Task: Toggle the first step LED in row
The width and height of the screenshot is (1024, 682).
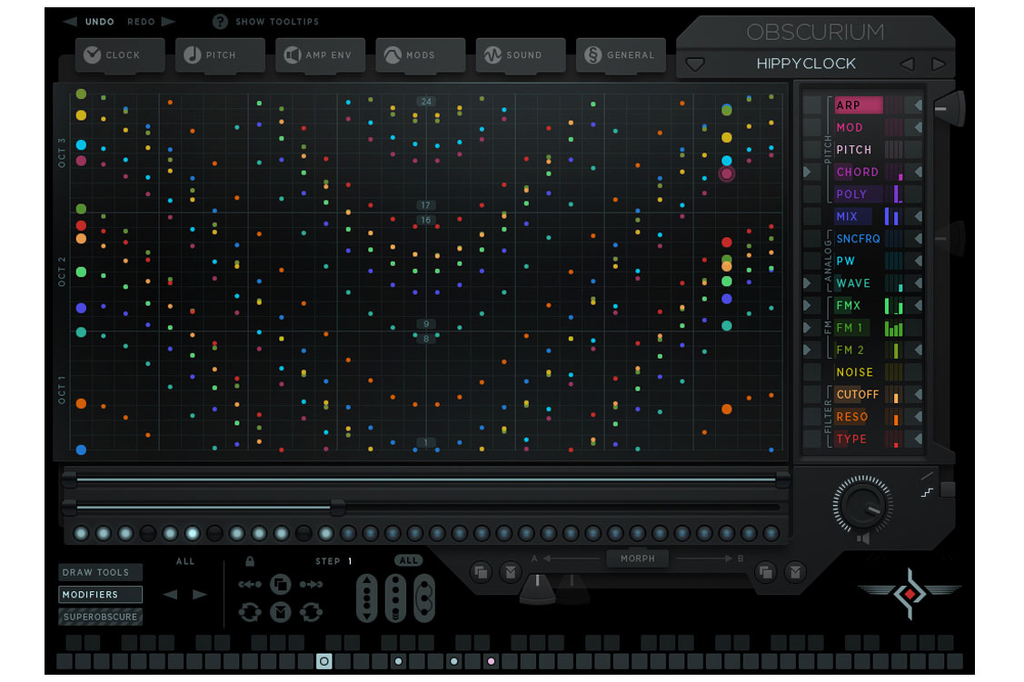Action: 82,534
